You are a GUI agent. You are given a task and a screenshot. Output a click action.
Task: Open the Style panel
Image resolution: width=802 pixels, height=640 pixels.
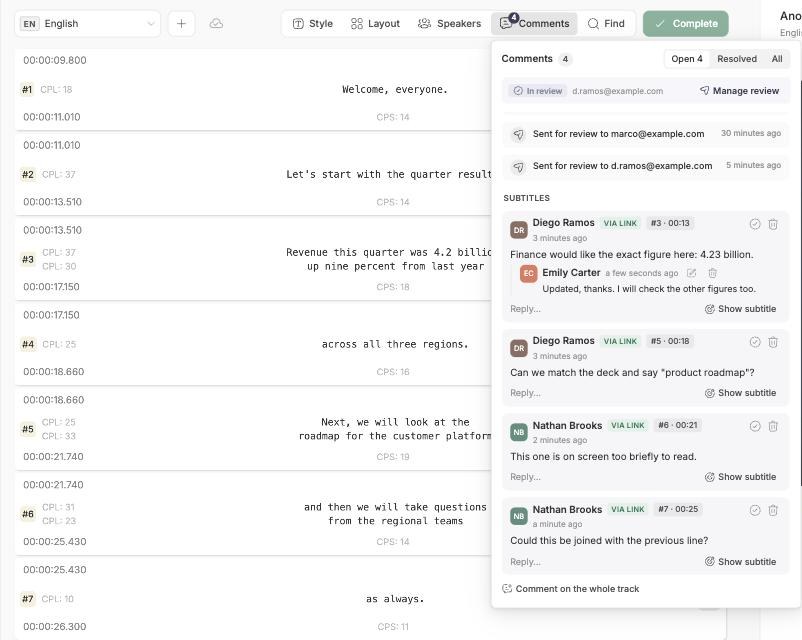[x=313, y=24]
